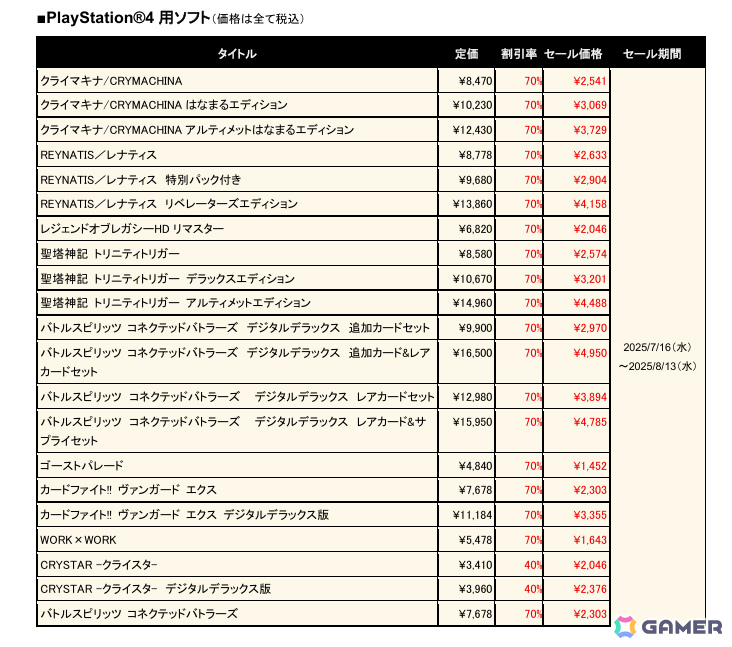Screen dimensions: 732x647
Task: Click list price ¥8,470
Action: point(475,81)
